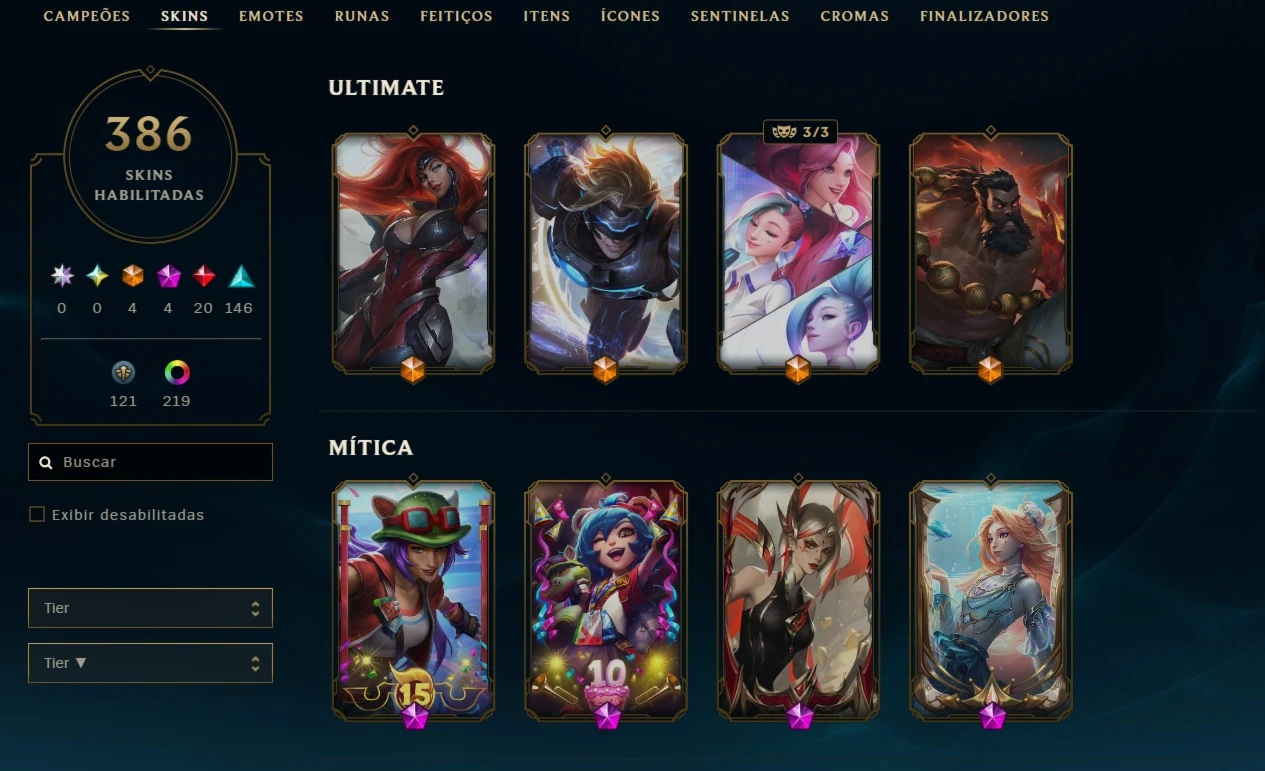This screenshot has width=1265, height=771.
Task: Click the pink Mythic tier gem icon
Action: pos(168,276)
